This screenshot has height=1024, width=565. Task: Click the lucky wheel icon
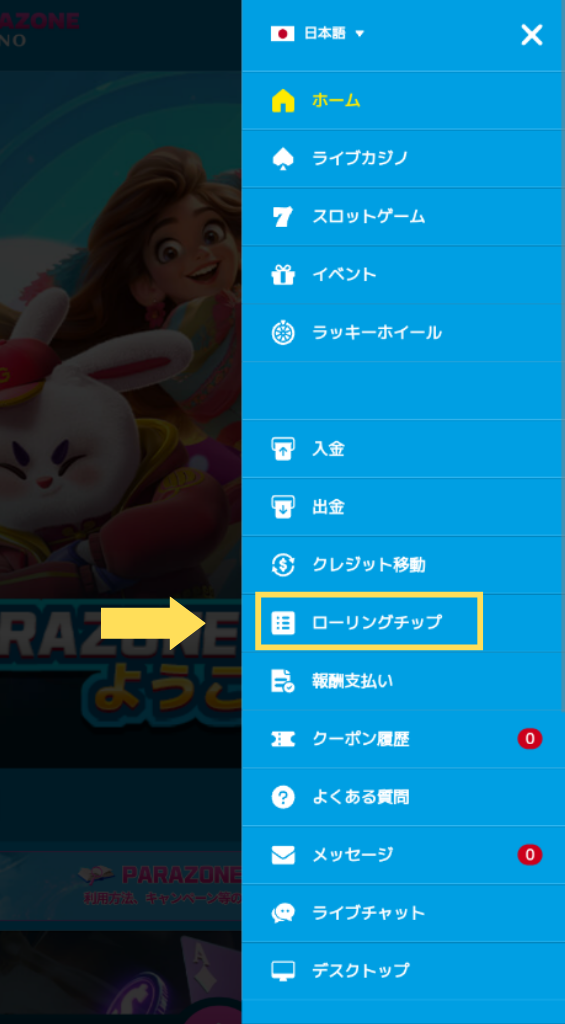[283, 333]
